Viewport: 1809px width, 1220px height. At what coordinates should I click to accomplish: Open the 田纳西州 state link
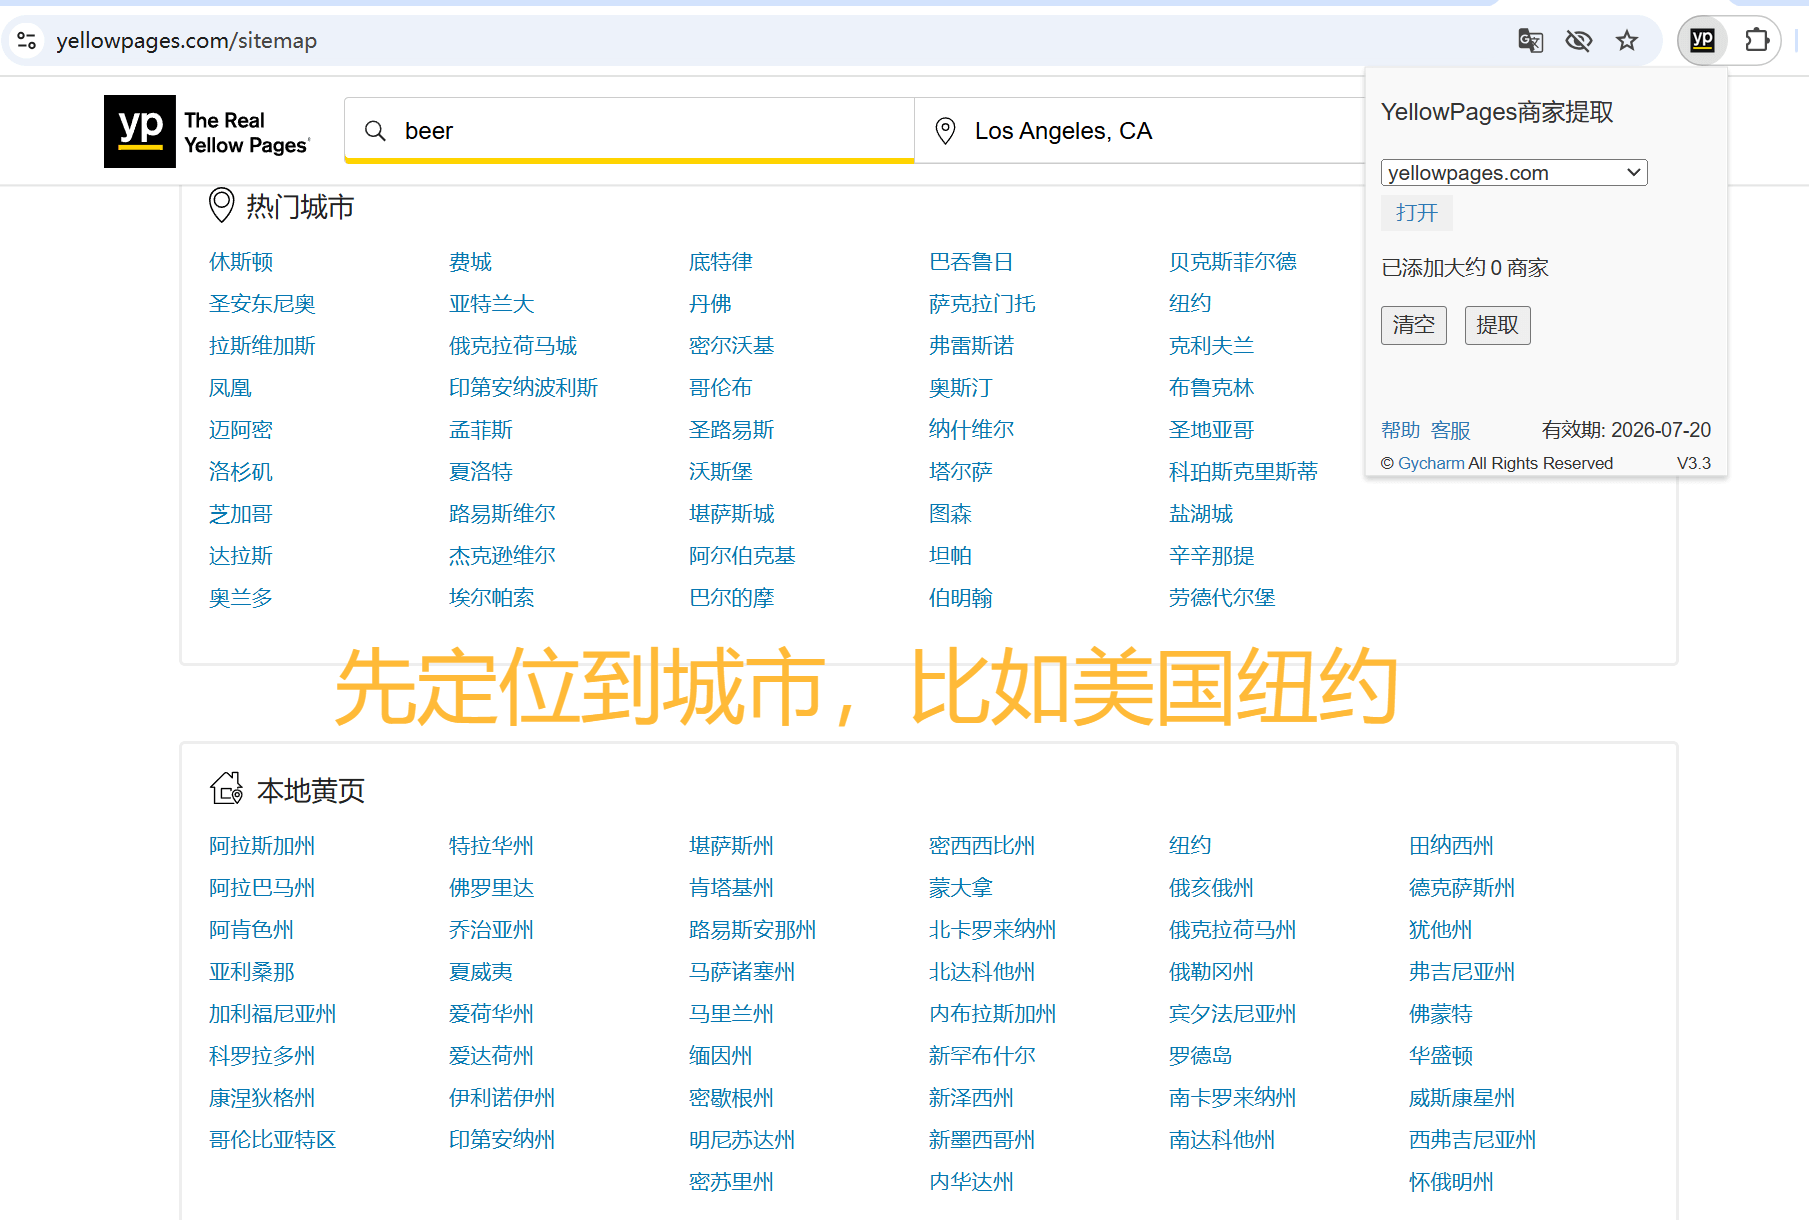pyautogui.click(x=1451, y=846)
